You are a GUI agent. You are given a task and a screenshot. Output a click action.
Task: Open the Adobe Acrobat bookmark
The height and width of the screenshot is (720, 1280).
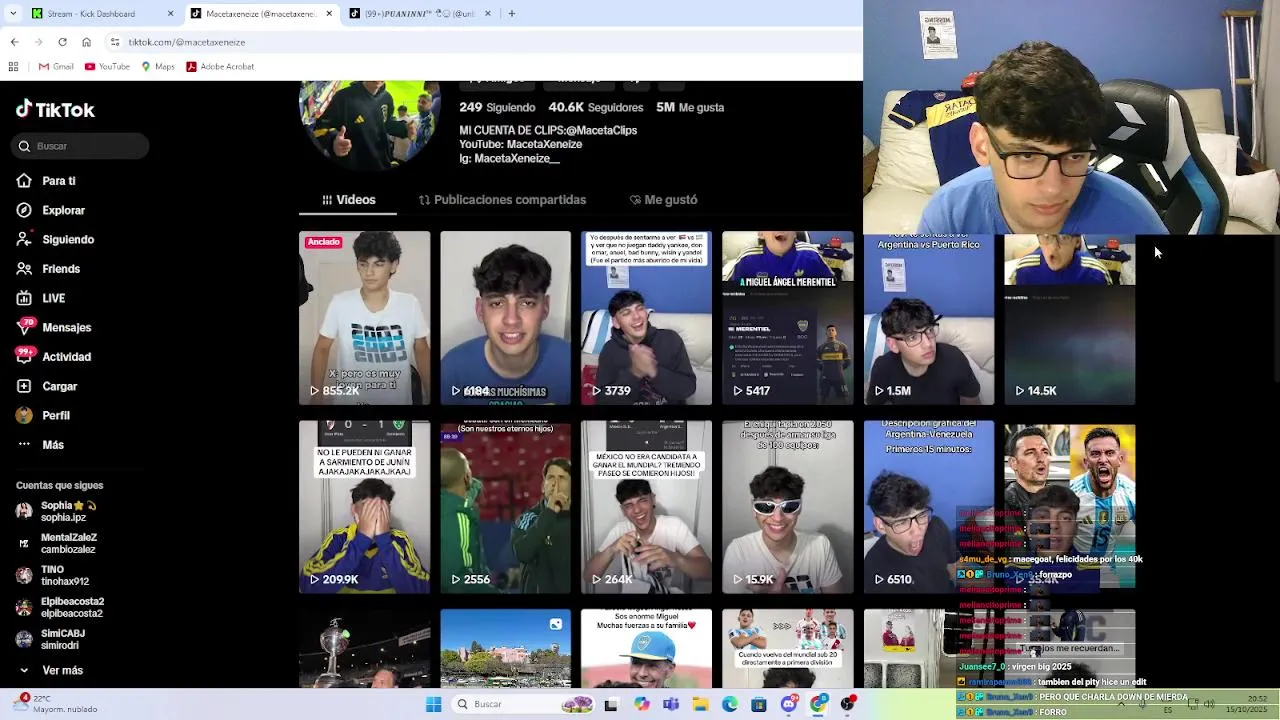(x=220, y=66)
